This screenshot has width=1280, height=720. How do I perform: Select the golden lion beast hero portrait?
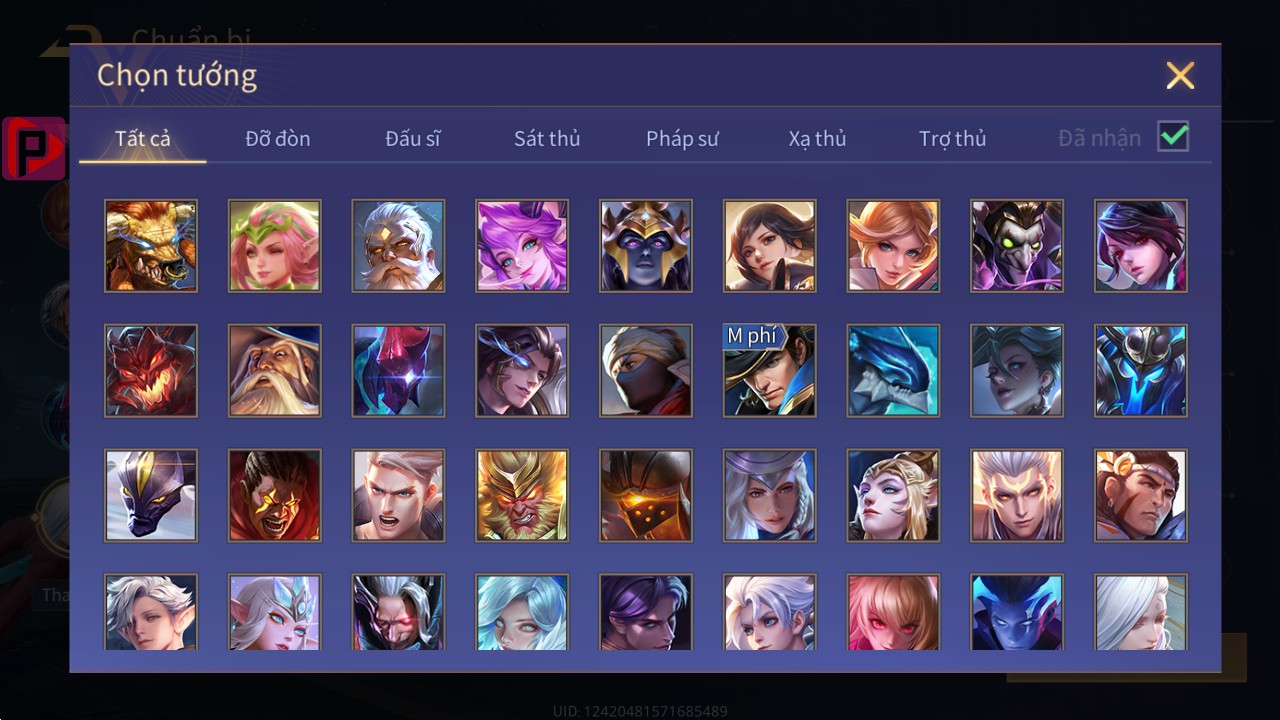click(x=151, y=246)
